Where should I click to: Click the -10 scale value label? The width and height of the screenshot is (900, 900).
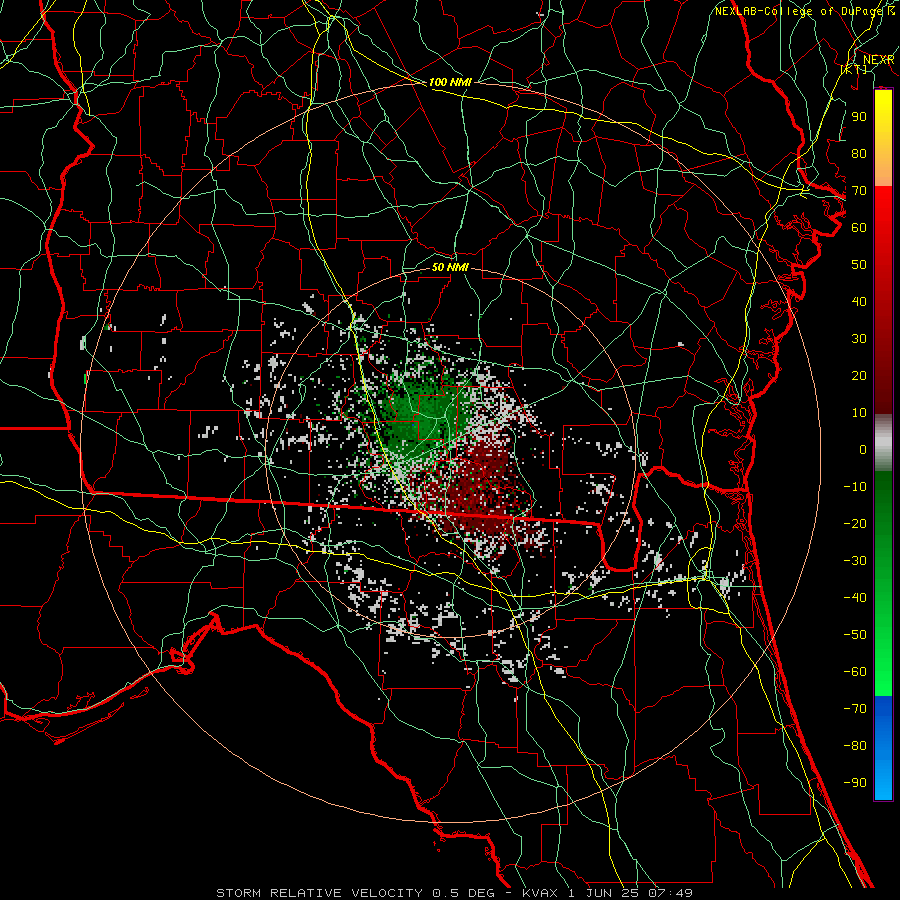pyautogui.click(x=855, y=487)
